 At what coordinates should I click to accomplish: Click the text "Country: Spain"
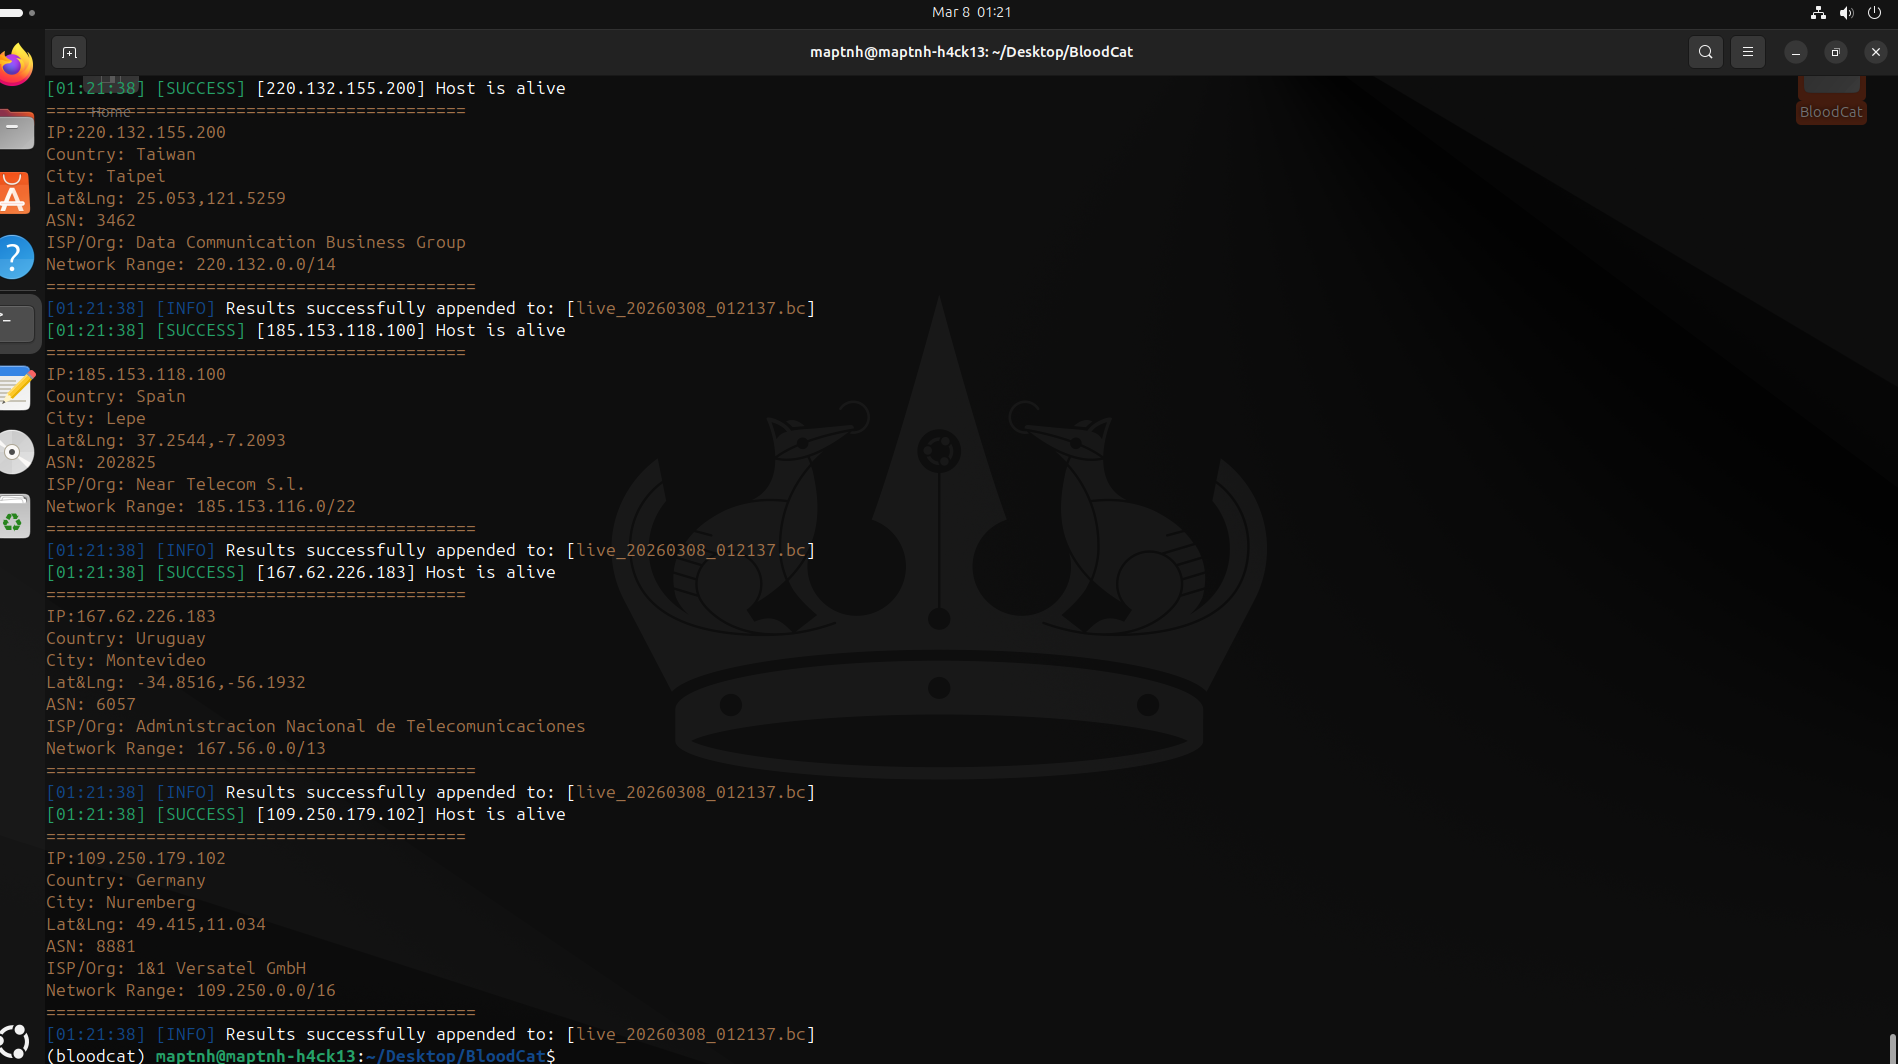(116, 396)
